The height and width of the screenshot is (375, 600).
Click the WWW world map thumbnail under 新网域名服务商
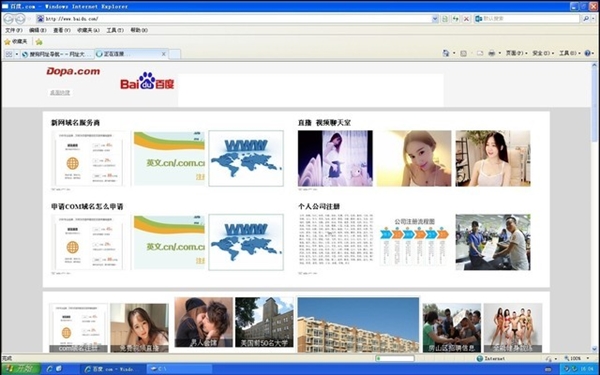coord(246,158)
